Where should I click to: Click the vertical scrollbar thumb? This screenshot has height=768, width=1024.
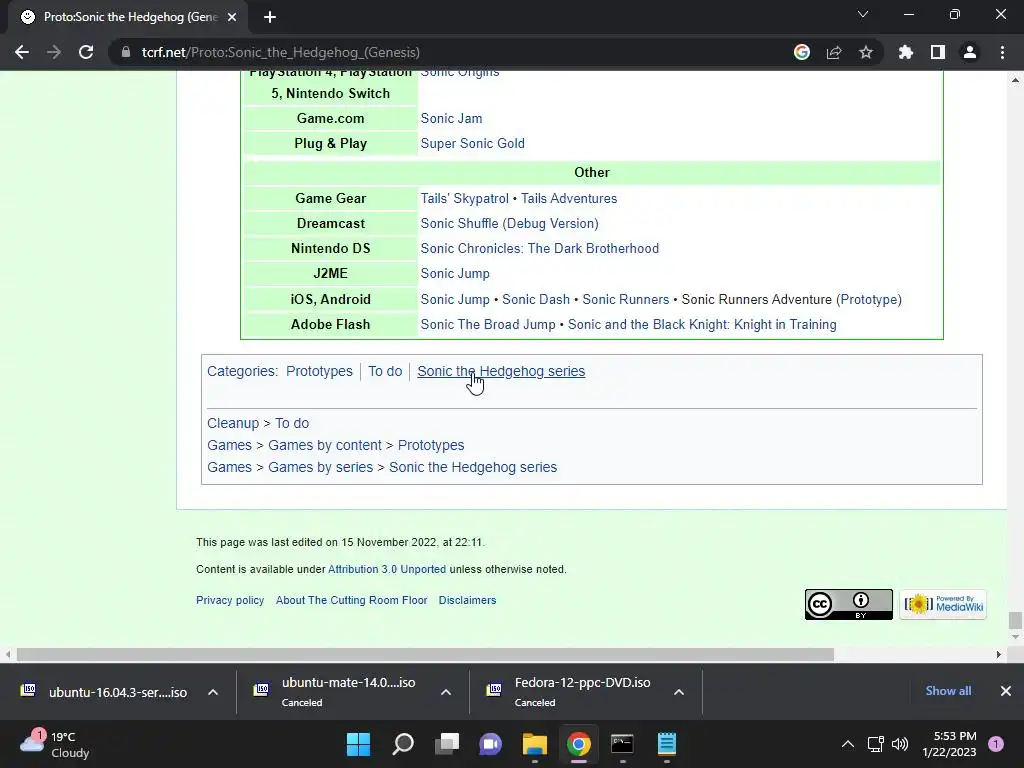pyautogui.click(x=1015, y=620)
